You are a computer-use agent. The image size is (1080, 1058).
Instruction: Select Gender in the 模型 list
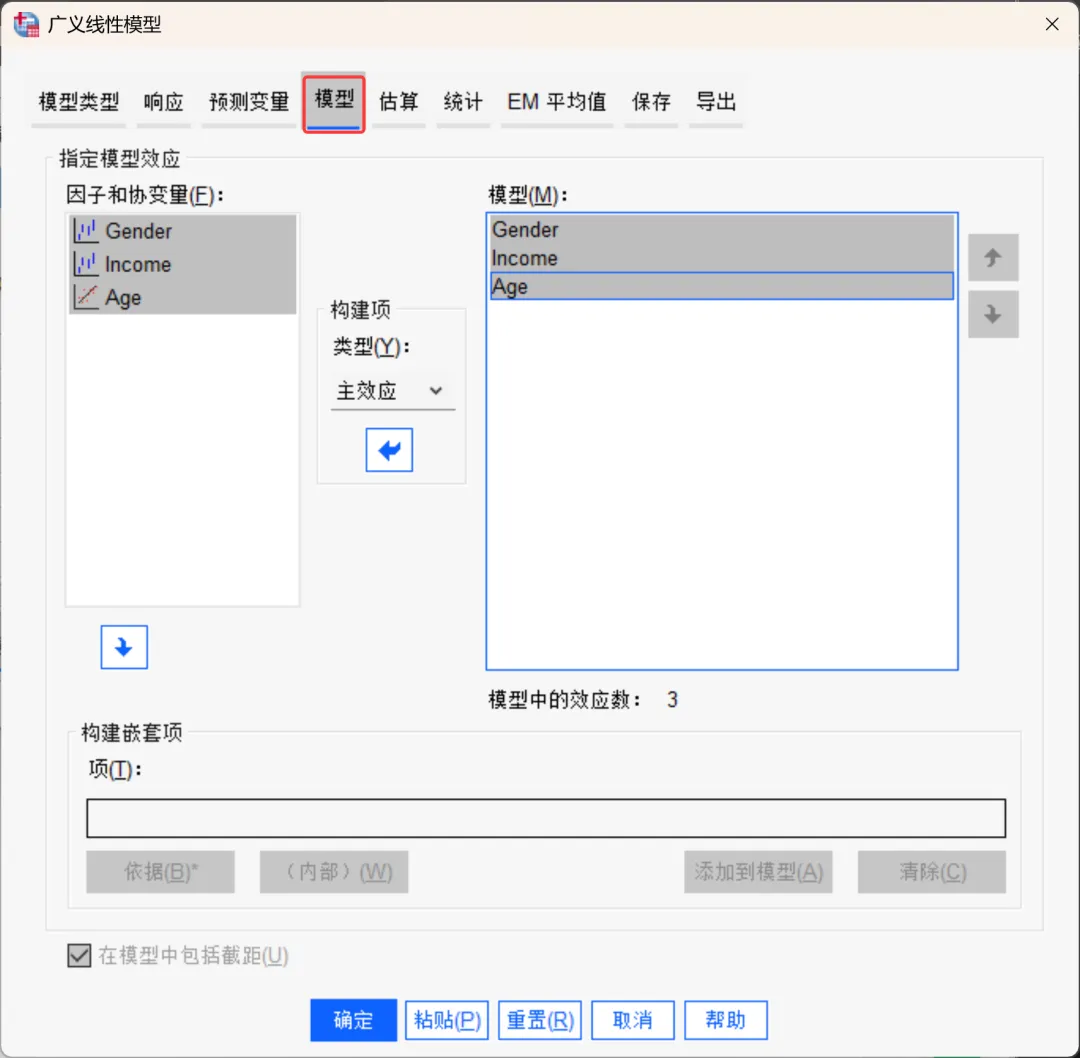point(722,229)
